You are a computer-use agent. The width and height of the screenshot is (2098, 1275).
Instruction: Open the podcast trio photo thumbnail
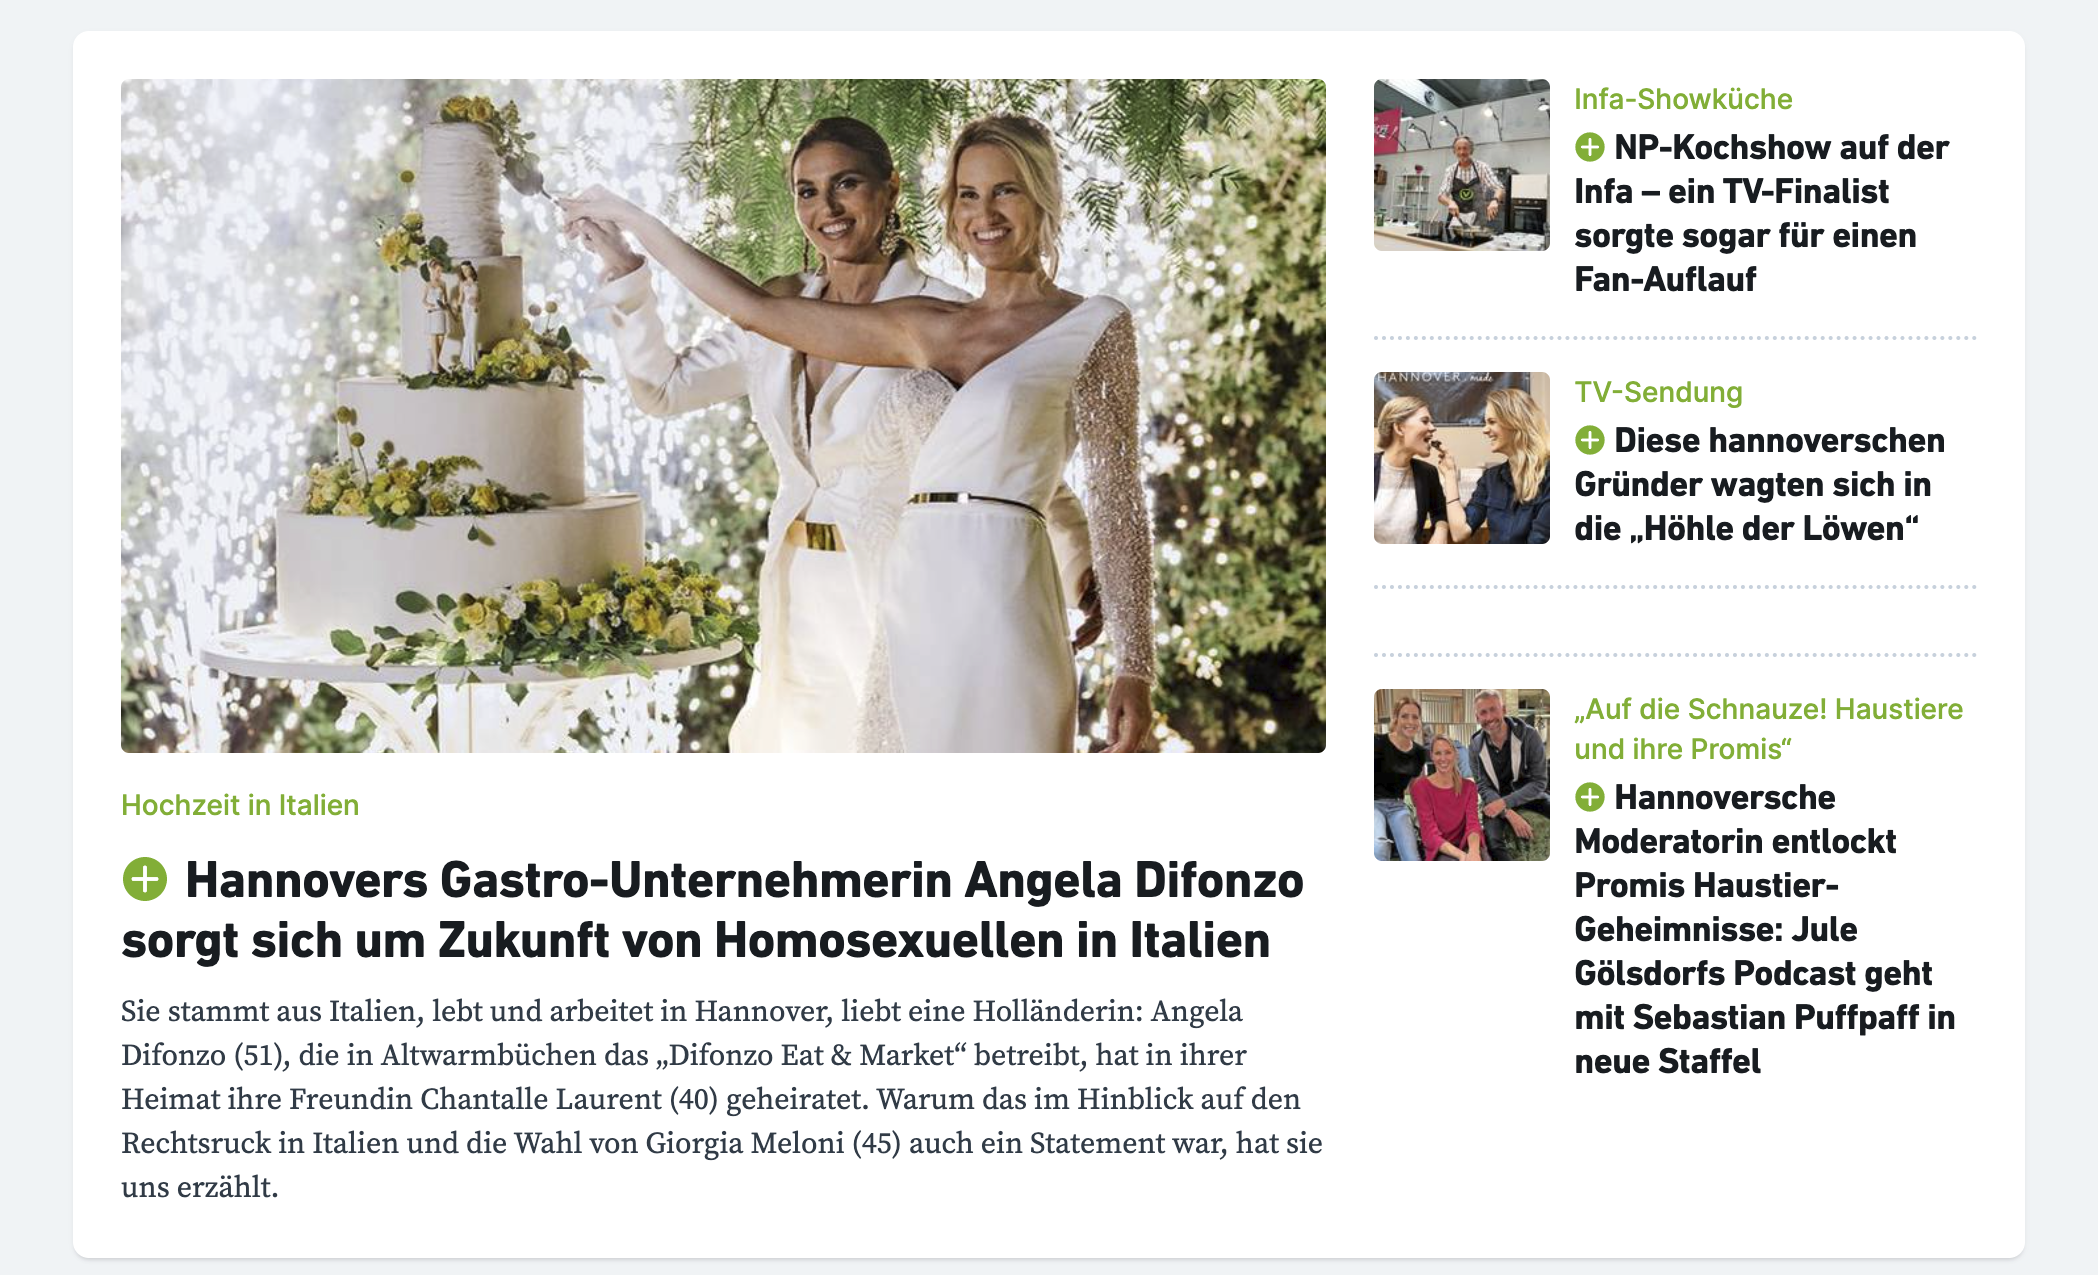1462,775
